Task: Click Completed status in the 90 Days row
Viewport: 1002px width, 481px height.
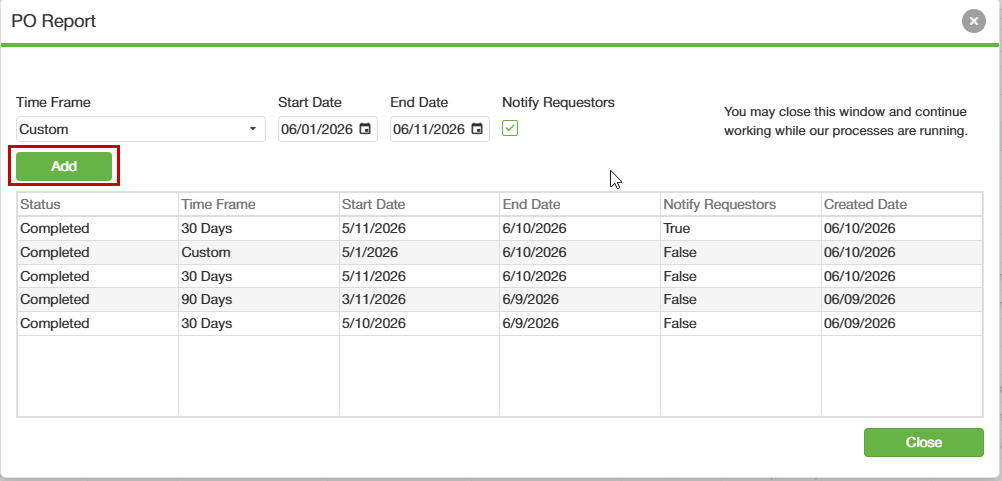Action: coord(98,300)
